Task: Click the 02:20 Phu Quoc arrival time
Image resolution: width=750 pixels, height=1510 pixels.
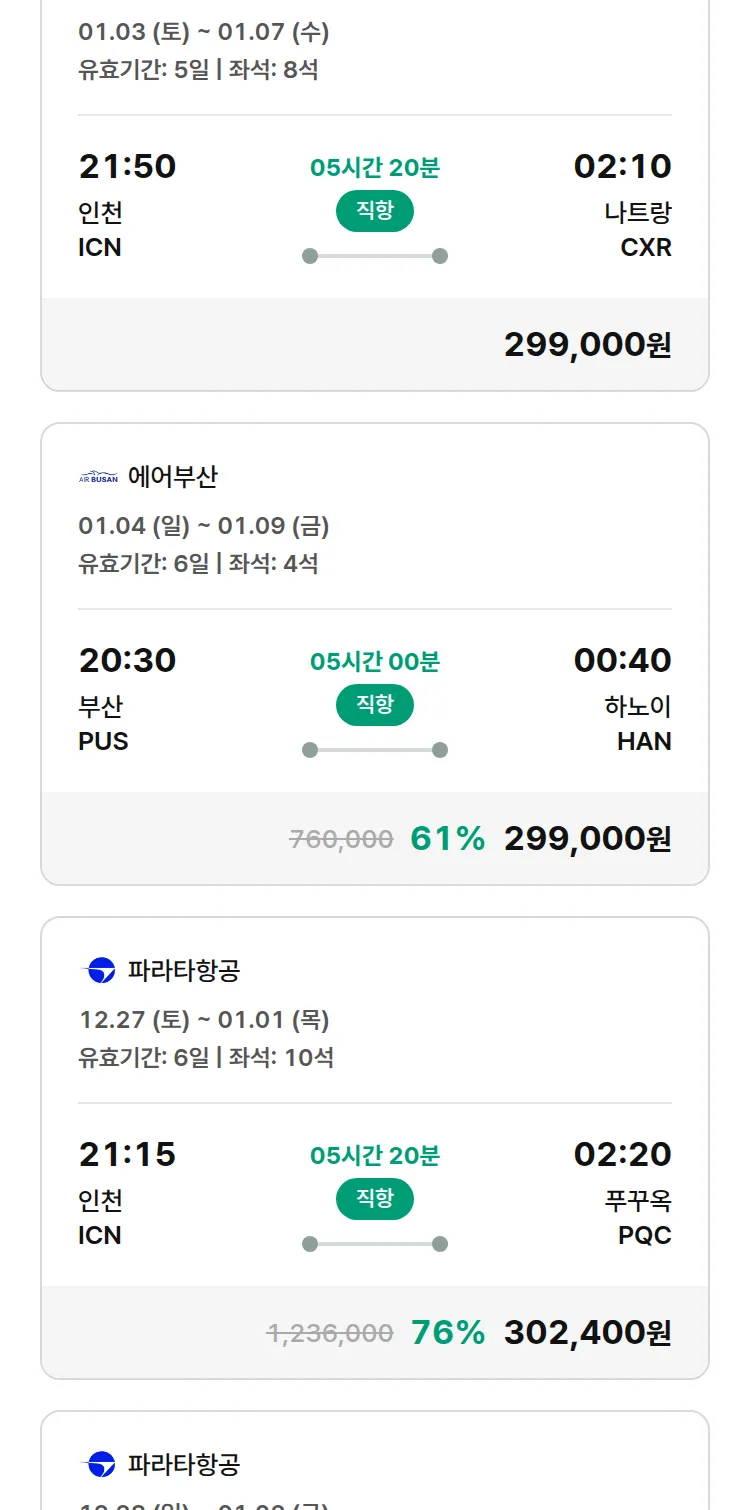Action: pos(622,1154)
